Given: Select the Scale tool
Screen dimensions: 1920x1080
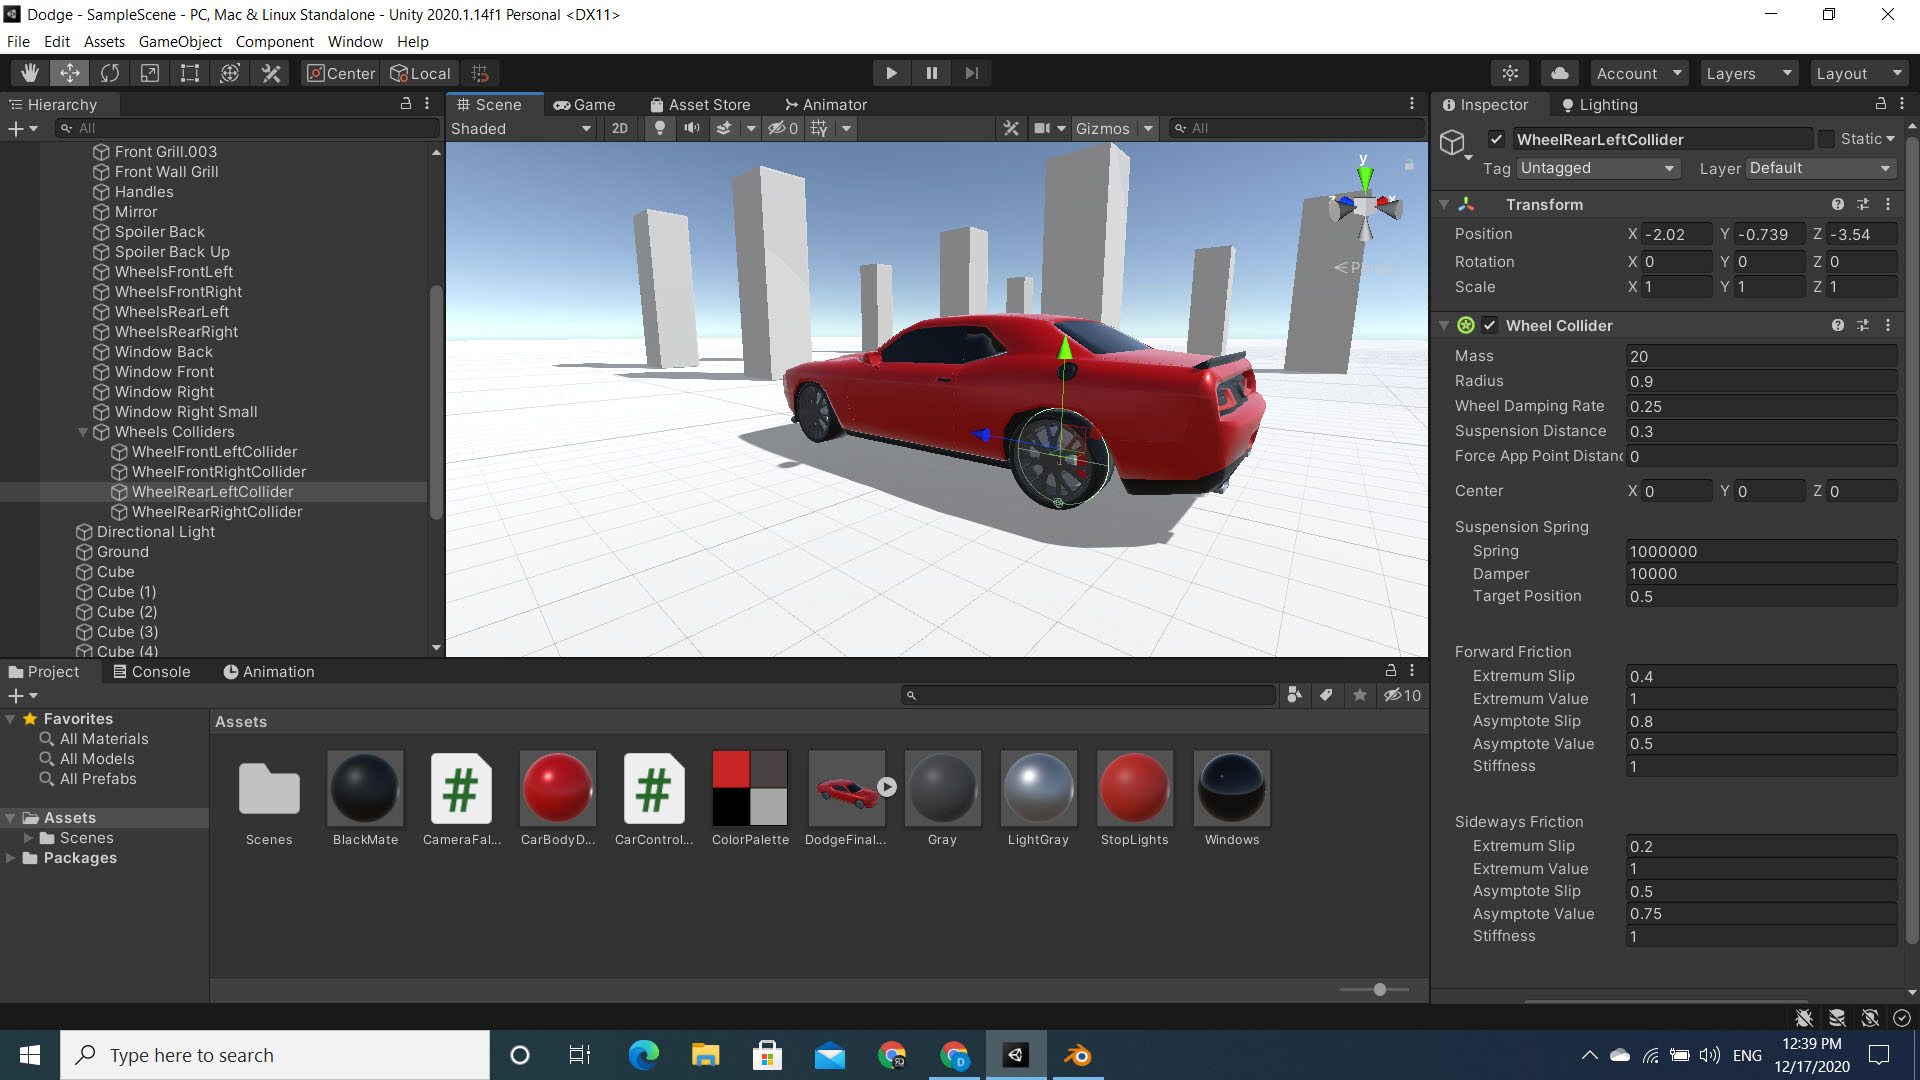Looking at the screenshot, I should coord(150,73).
